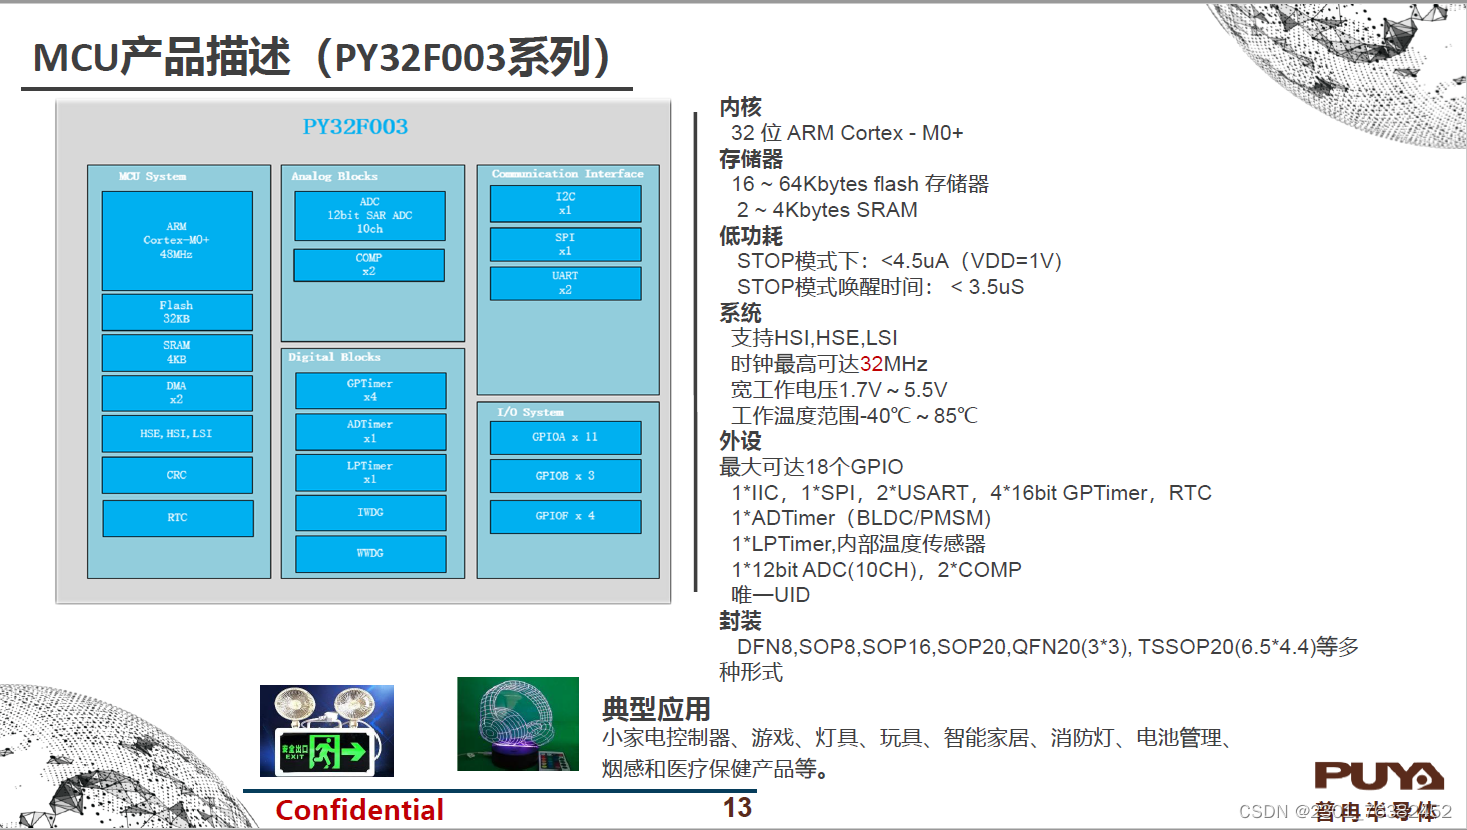Screen dimensions: 1467x830
Task: Click the 低功耗 heading
Action: click(x=751, y=236)
